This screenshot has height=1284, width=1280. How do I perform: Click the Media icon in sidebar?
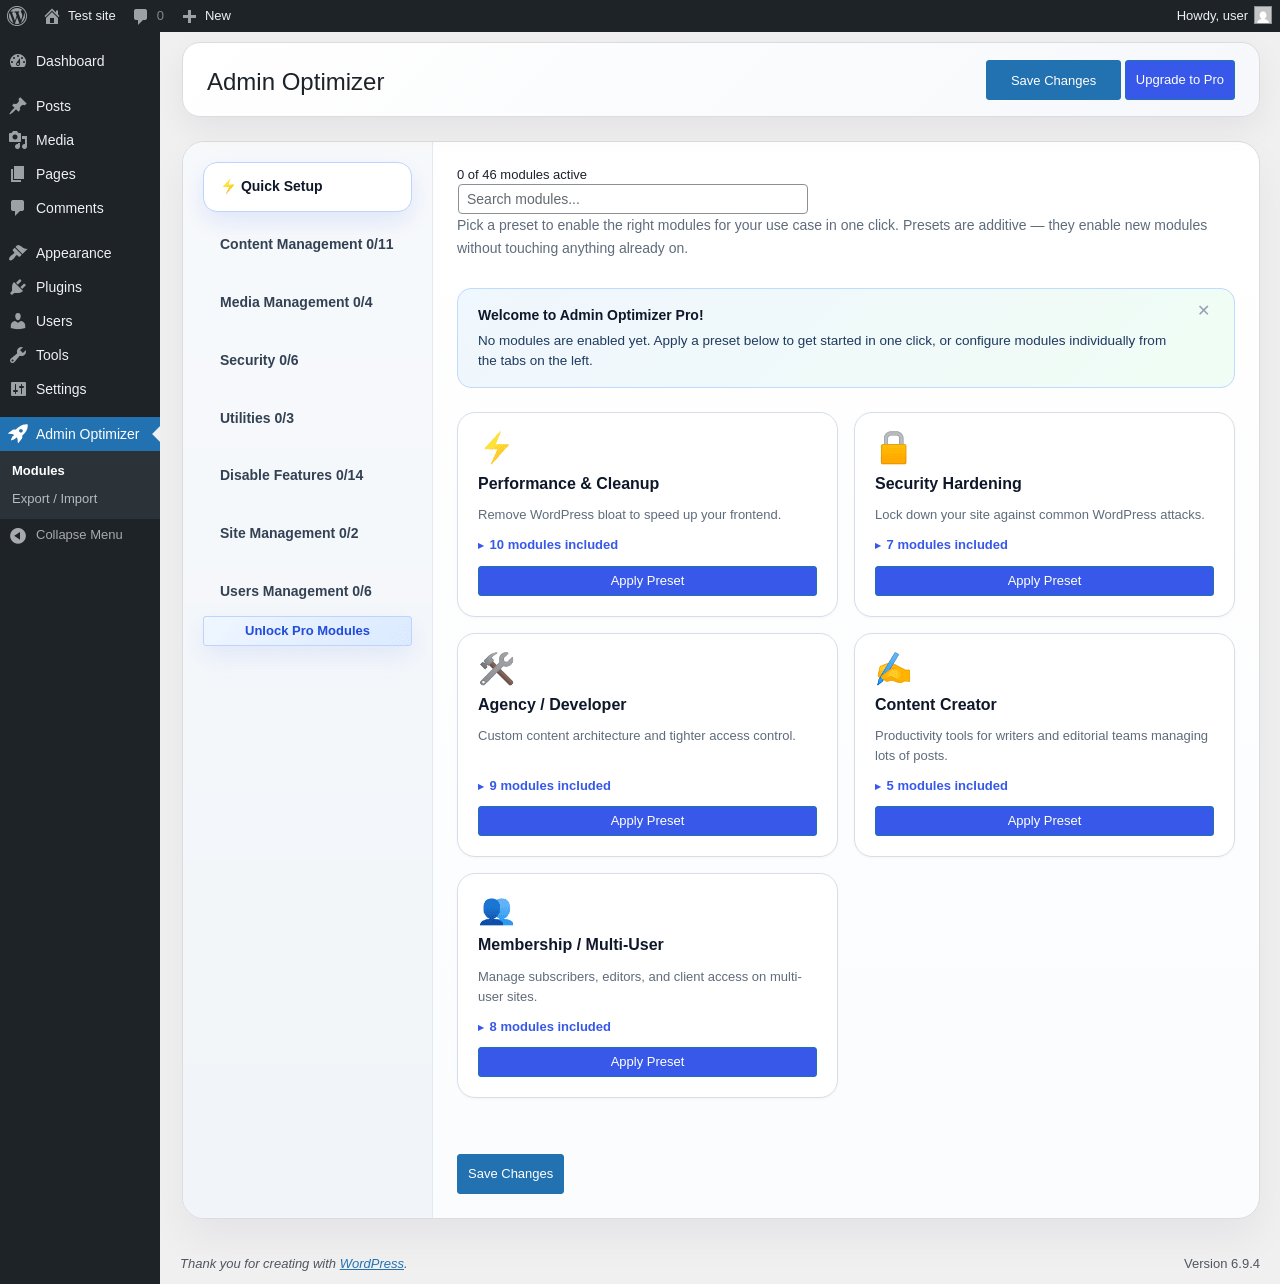tap(18, 140)
